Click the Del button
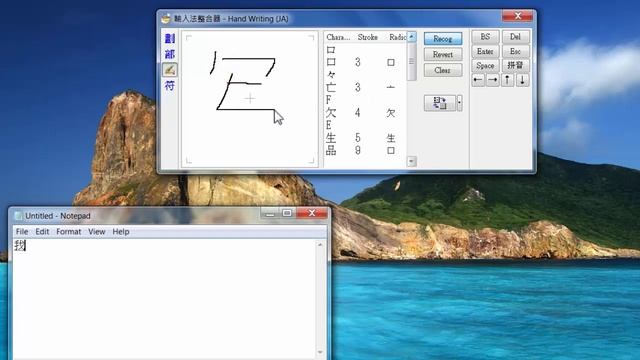Screen dimensions: 640x360 516,37
